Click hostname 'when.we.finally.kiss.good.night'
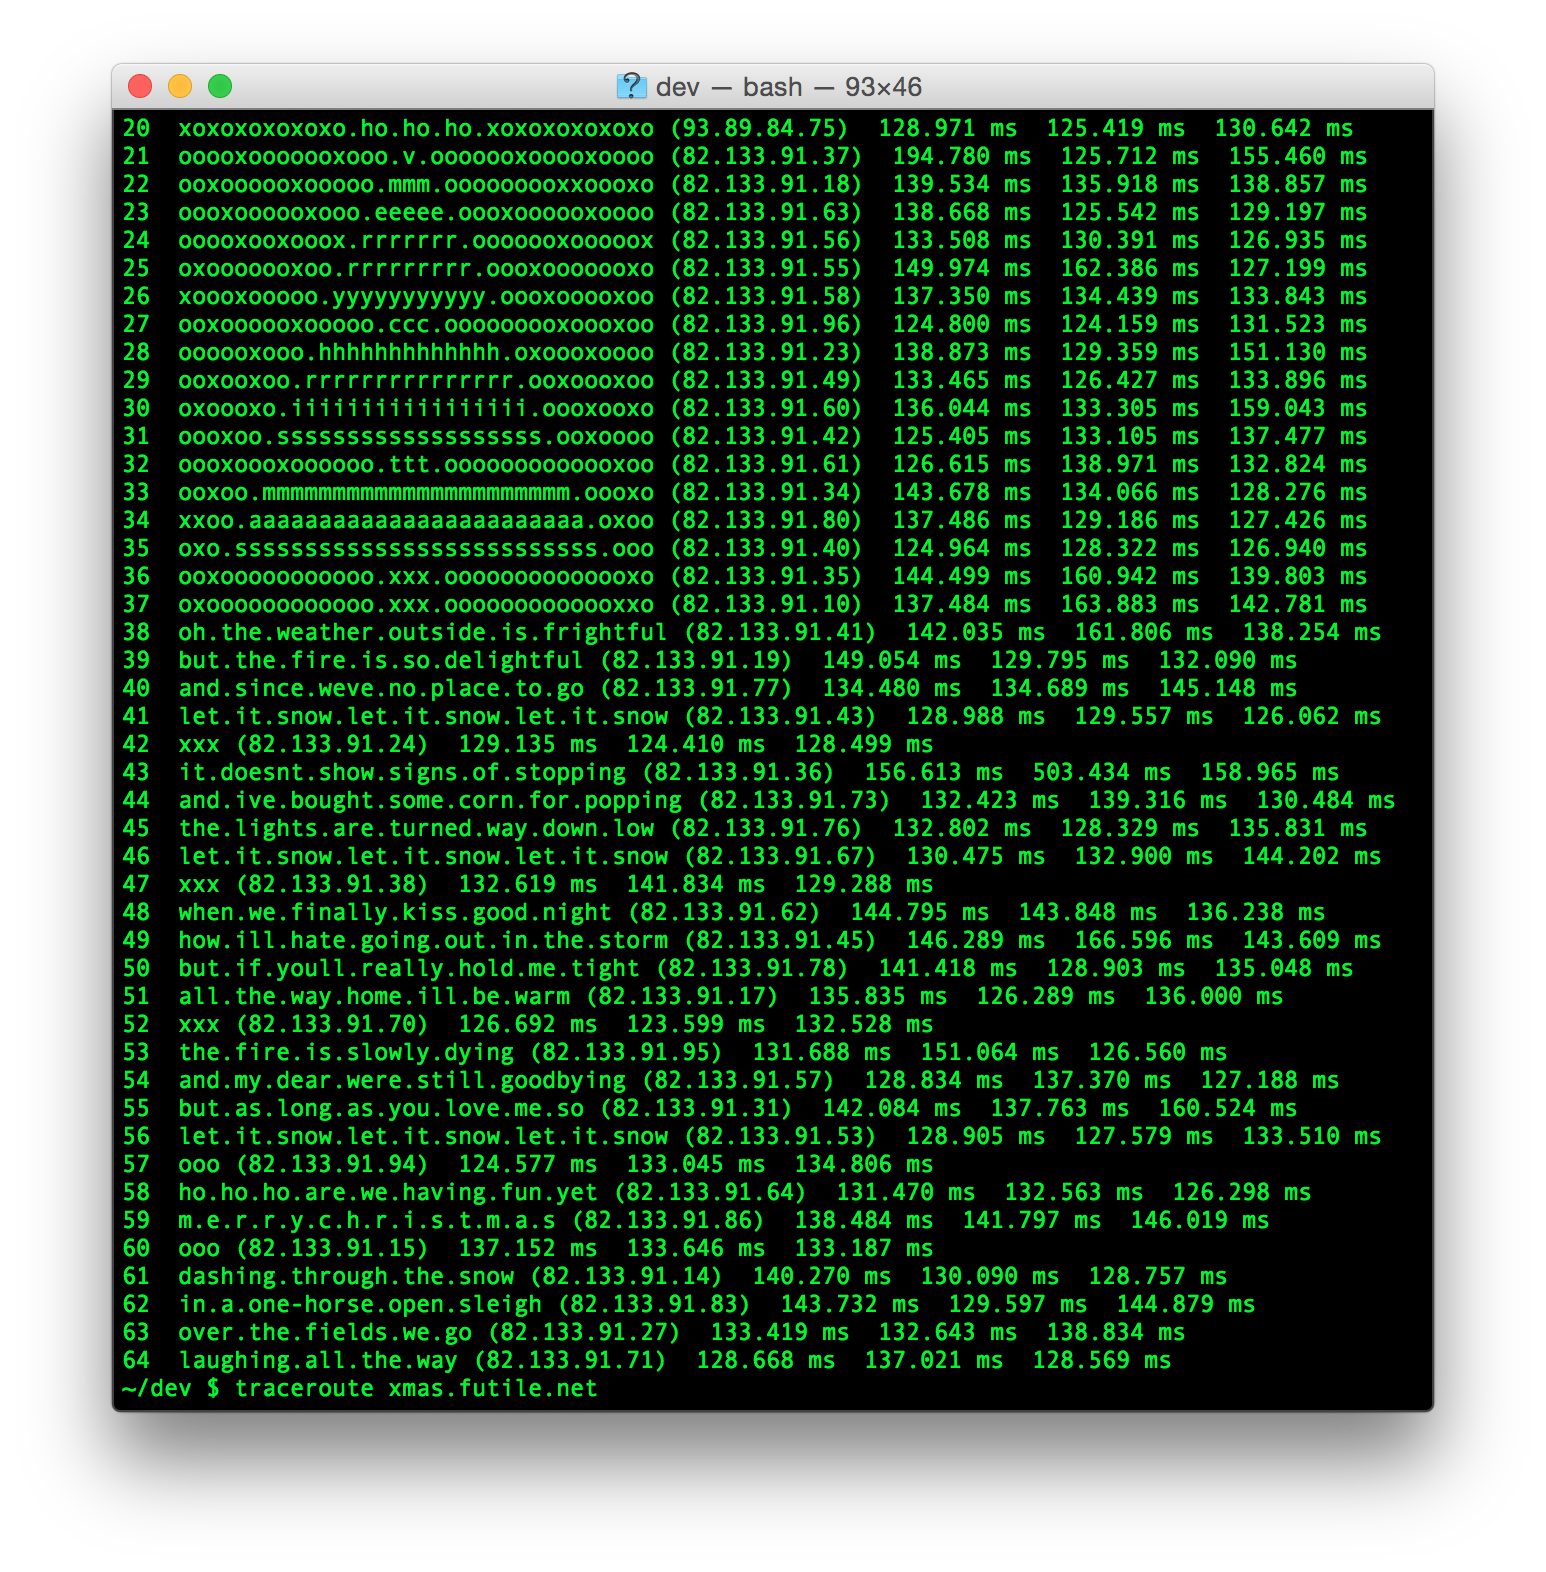This screenshot has width=1546, height=1572. tap(395, 912)
